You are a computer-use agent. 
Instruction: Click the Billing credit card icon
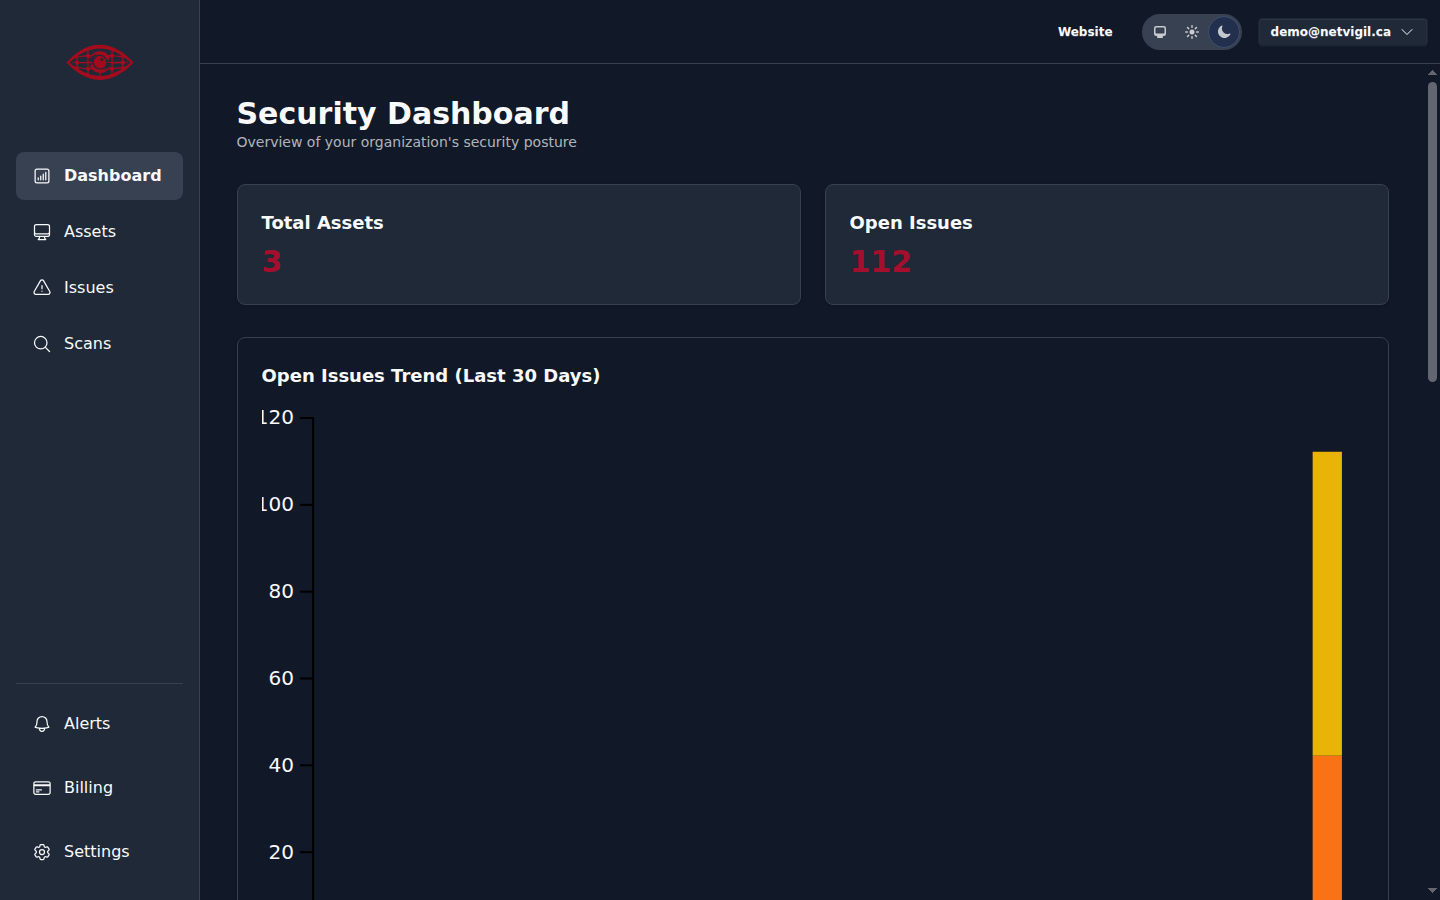[x=42, y=788]
